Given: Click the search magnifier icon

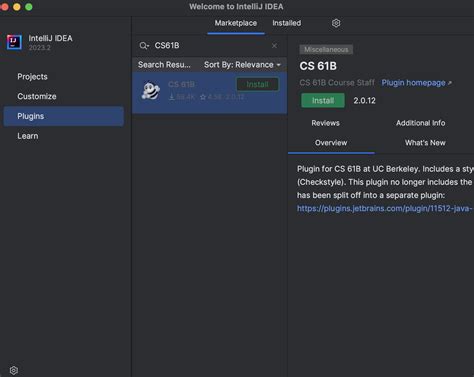Looking at the screenshot, I should pos(144,46).
